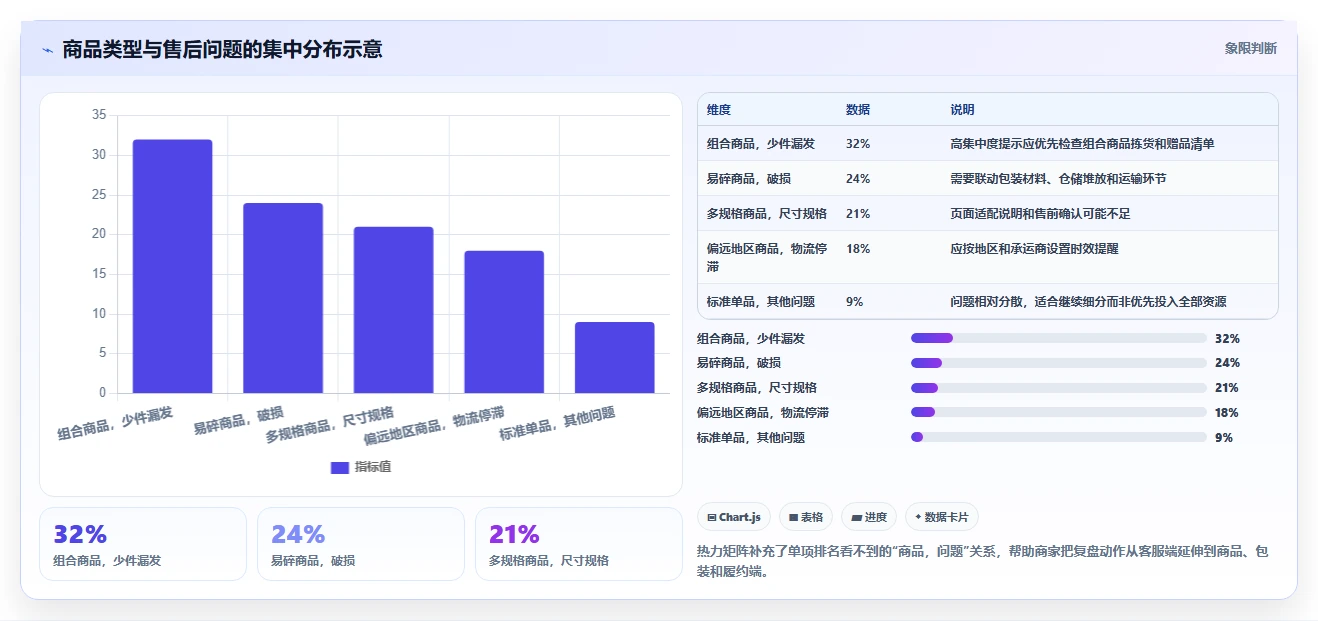
Task: Click the 9% value in the table
Action: tap(855, 301)
